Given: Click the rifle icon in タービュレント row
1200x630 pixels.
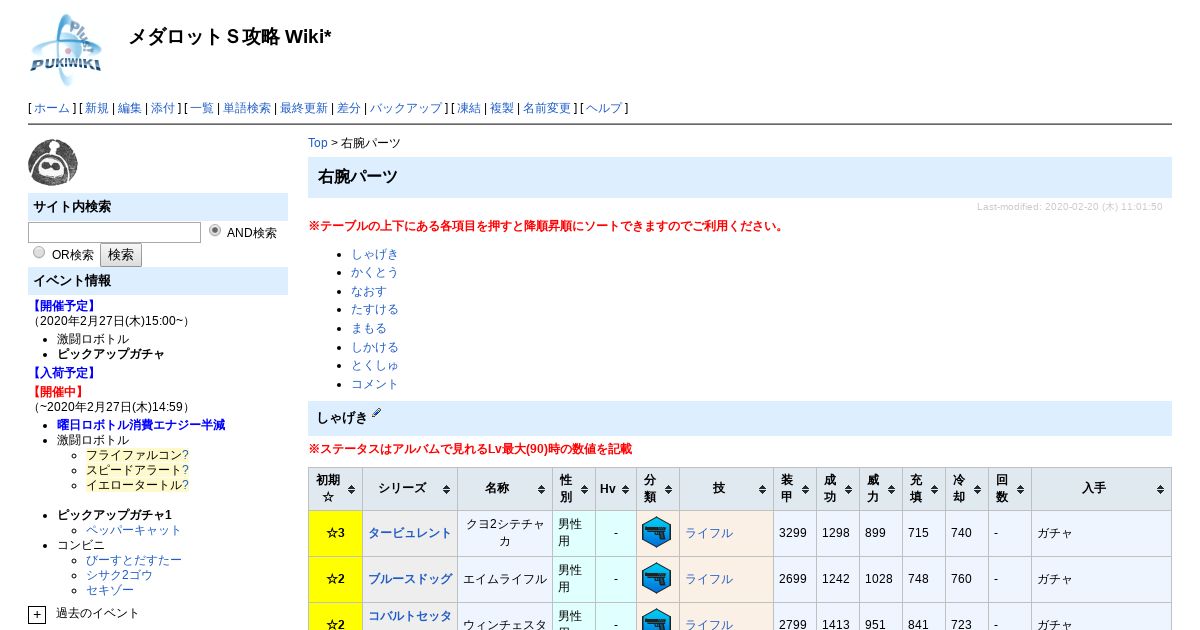Looking at the screenshot, I should (x=656, y=532).
